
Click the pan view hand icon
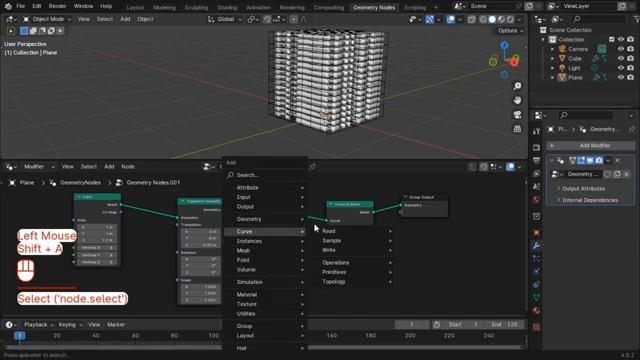point(517,100)
